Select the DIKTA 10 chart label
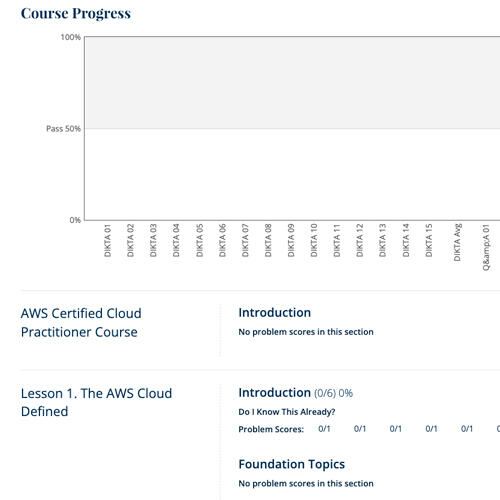Screen dimensions: 500x500 (314, 240)
